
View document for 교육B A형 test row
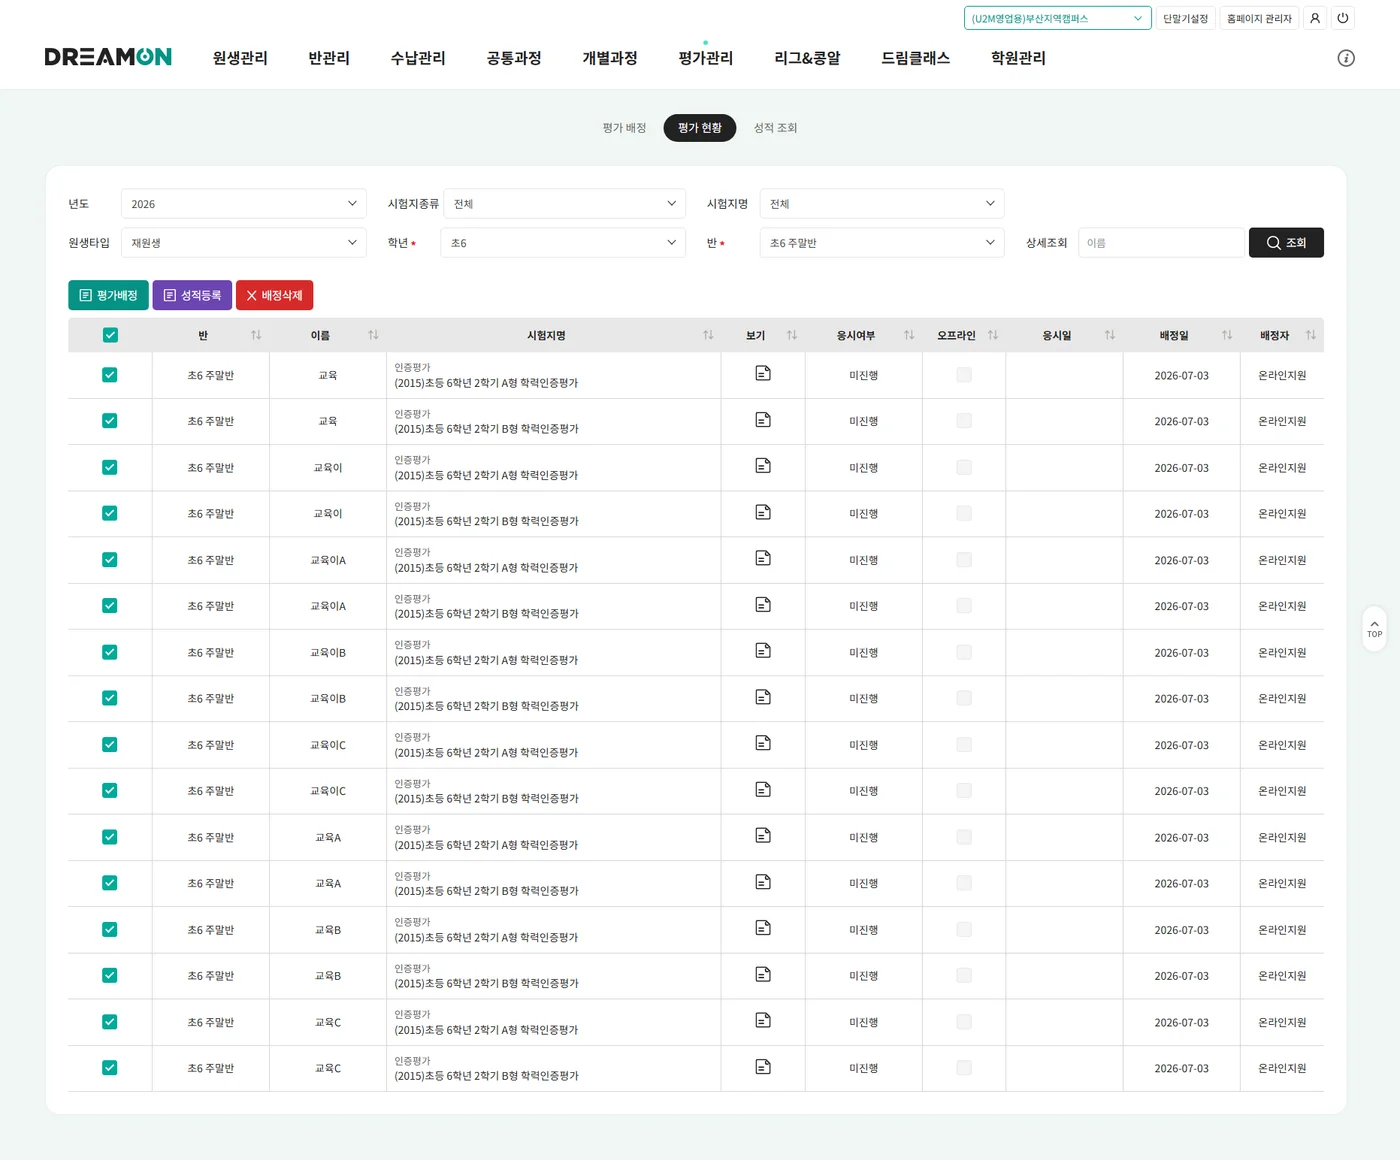point(763,928)
